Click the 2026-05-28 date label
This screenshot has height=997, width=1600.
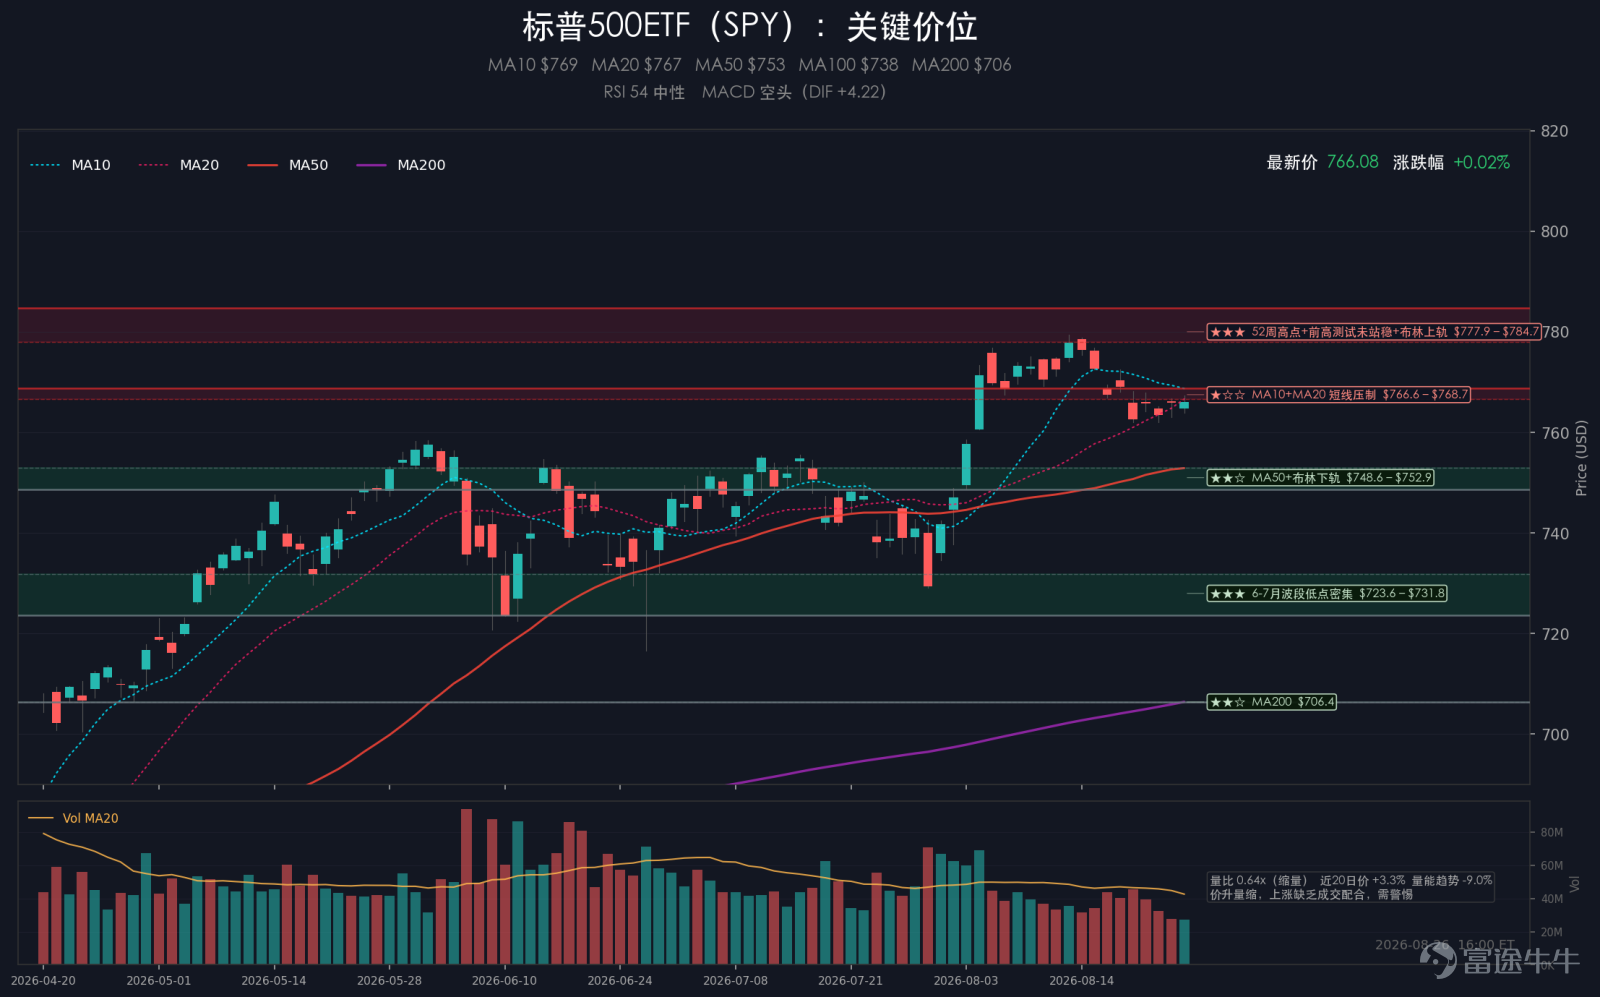click(x=389, y=981)
